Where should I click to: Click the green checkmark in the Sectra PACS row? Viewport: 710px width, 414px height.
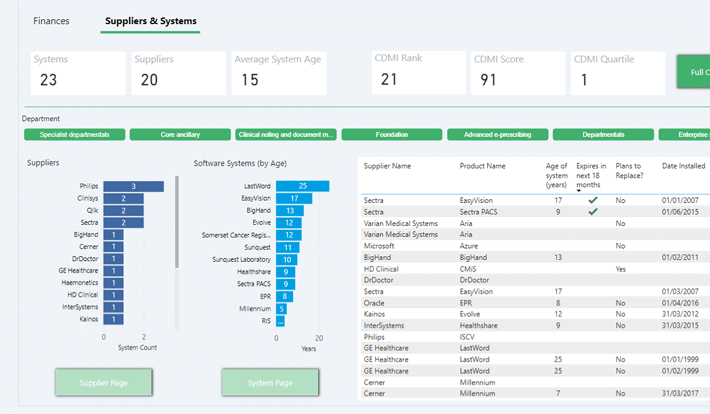[593, 211]
